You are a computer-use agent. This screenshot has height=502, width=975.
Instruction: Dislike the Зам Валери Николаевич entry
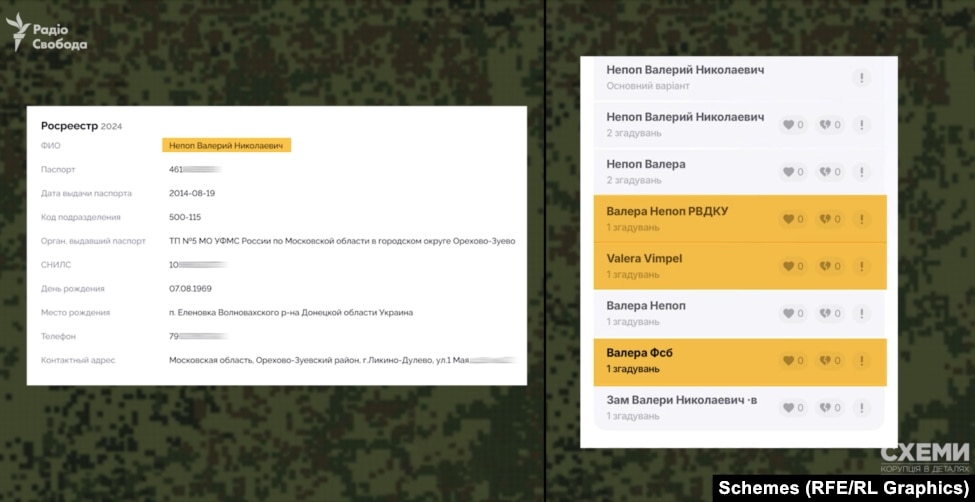click(829, 407)
